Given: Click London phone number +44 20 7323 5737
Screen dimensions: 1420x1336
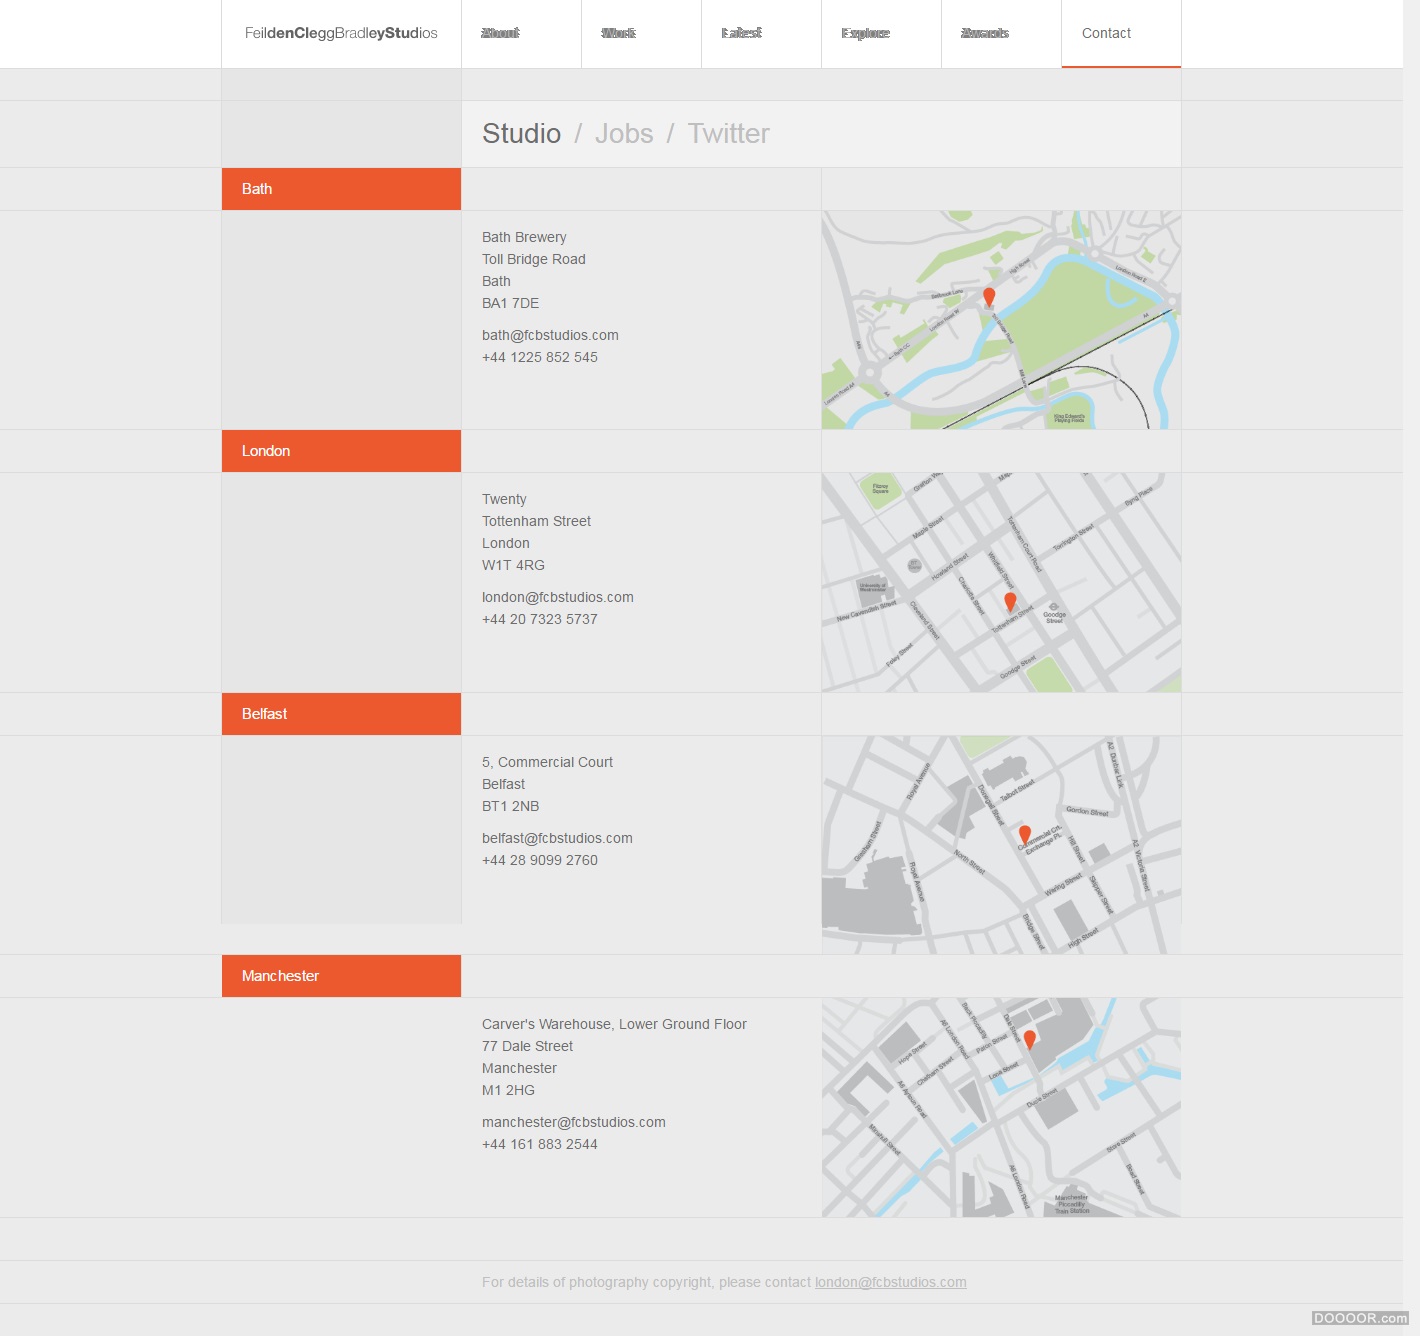Looking at the screenshot, I should (x=540, y=619).
